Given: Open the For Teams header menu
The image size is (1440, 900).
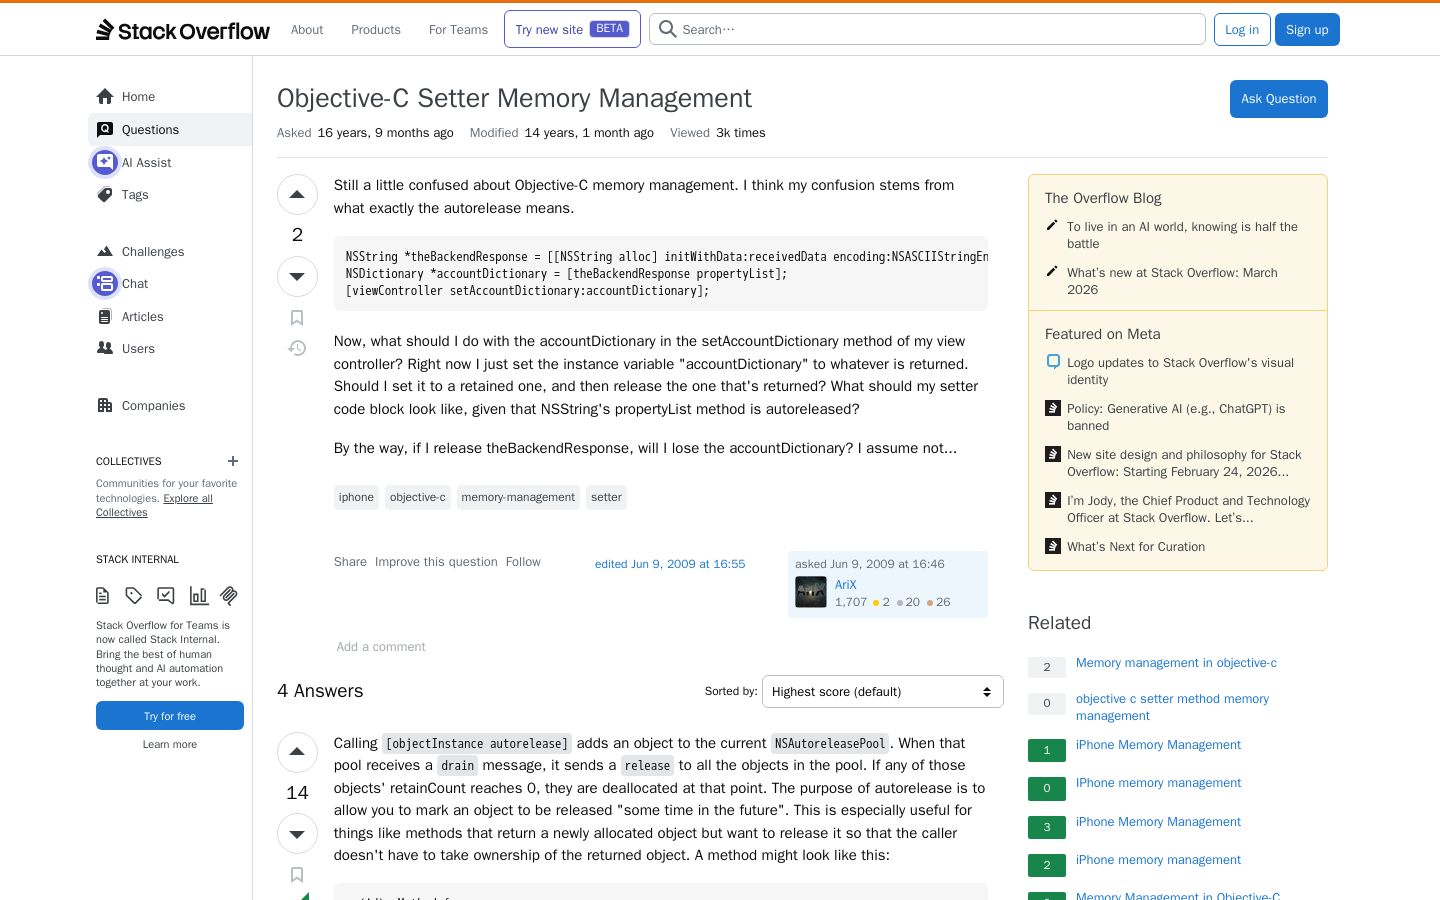Looking at the screenshot, I should point(458,30).
